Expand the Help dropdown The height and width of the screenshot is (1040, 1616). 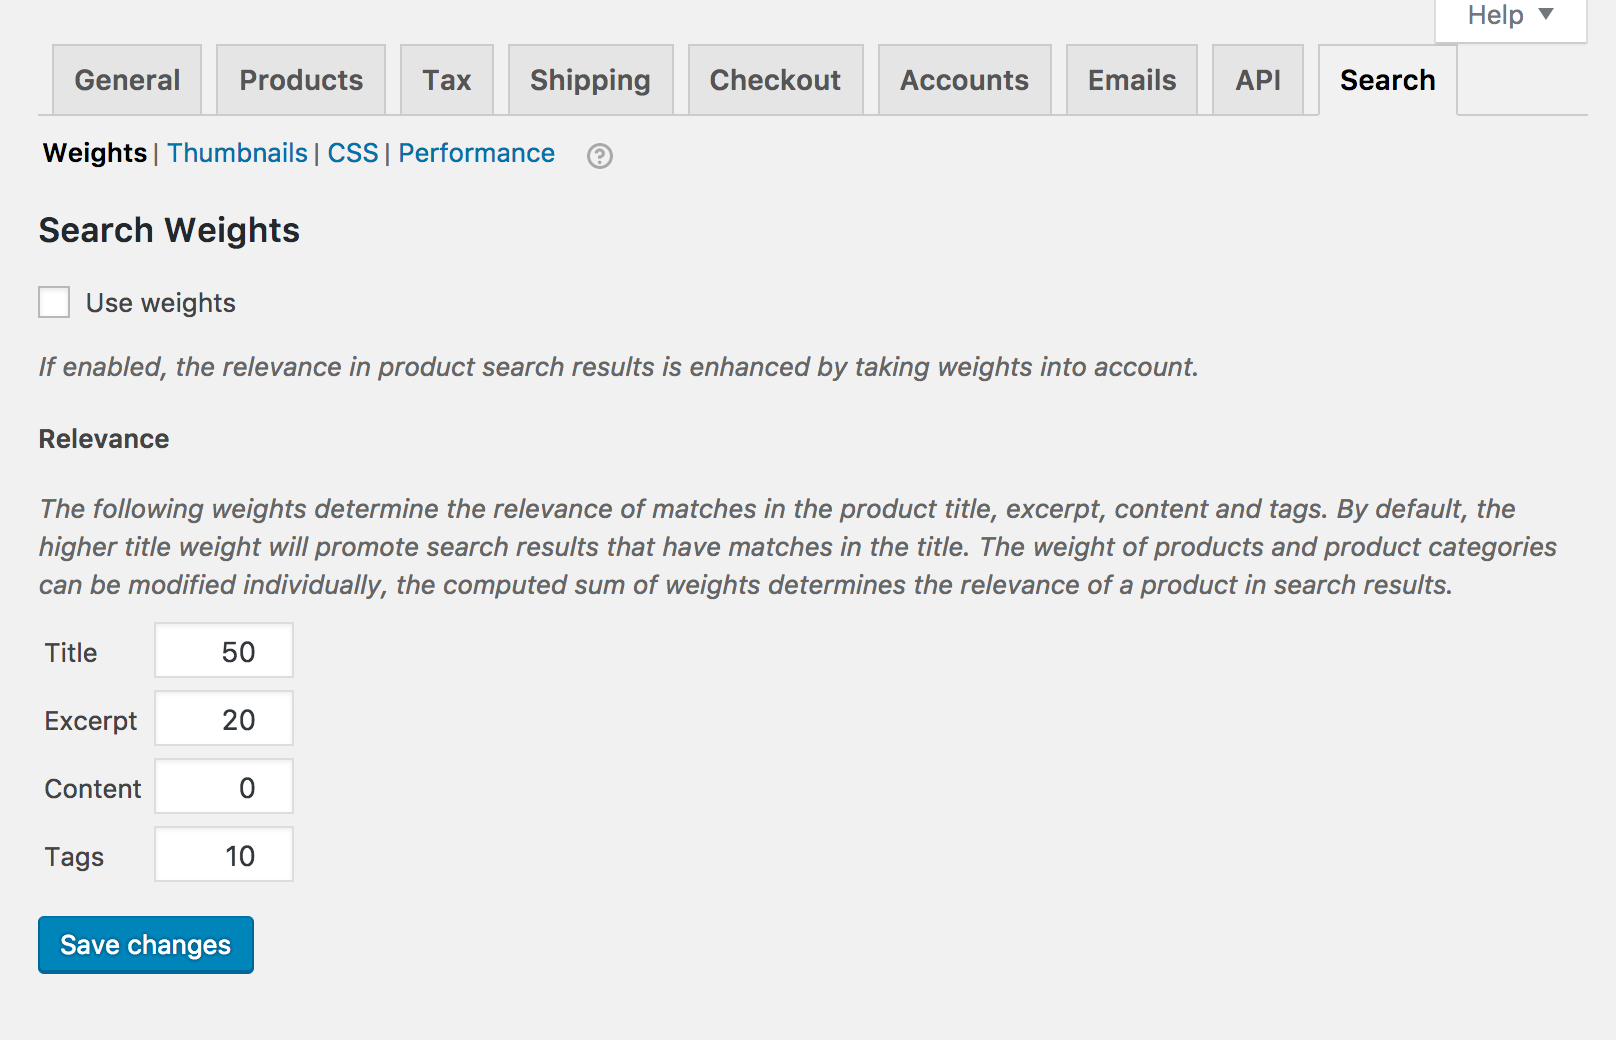(x=1510, y=16)
